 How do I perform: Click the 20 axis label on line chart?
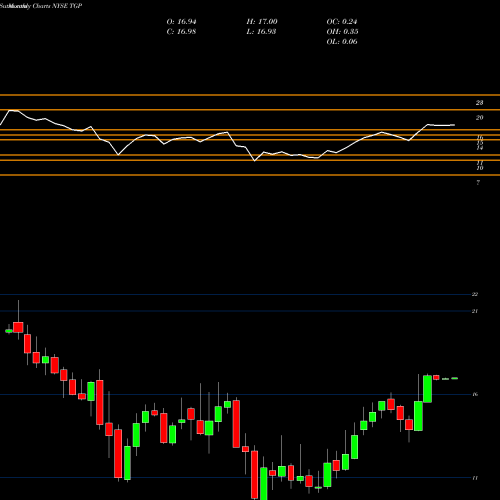click(479, 118)
